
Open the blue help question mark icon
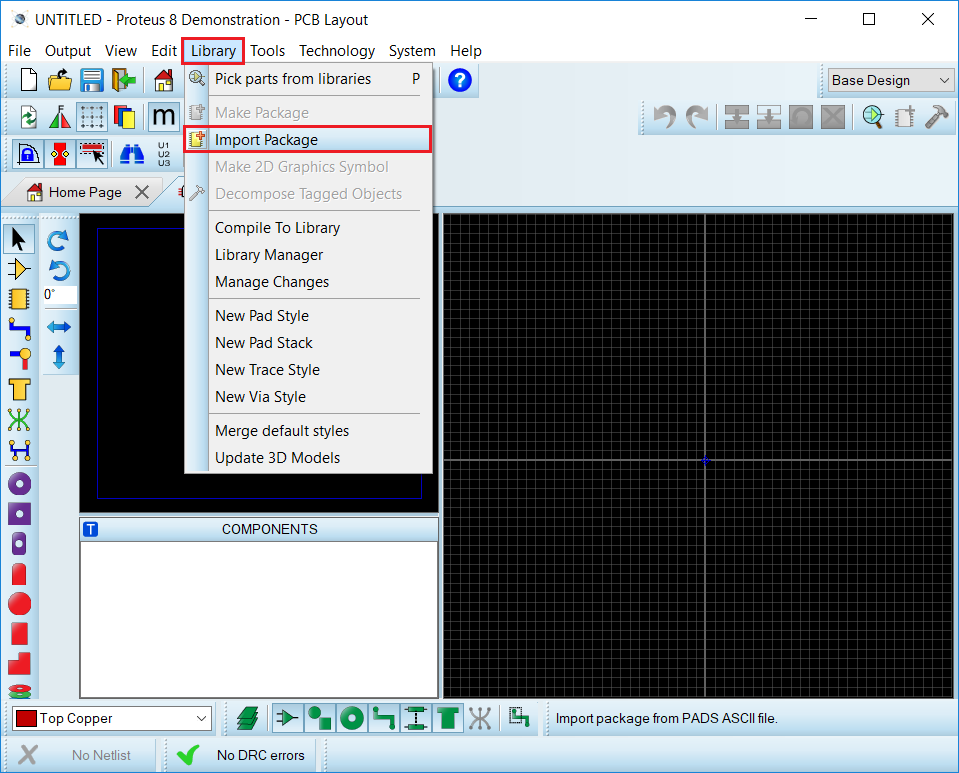pos(459,80)
